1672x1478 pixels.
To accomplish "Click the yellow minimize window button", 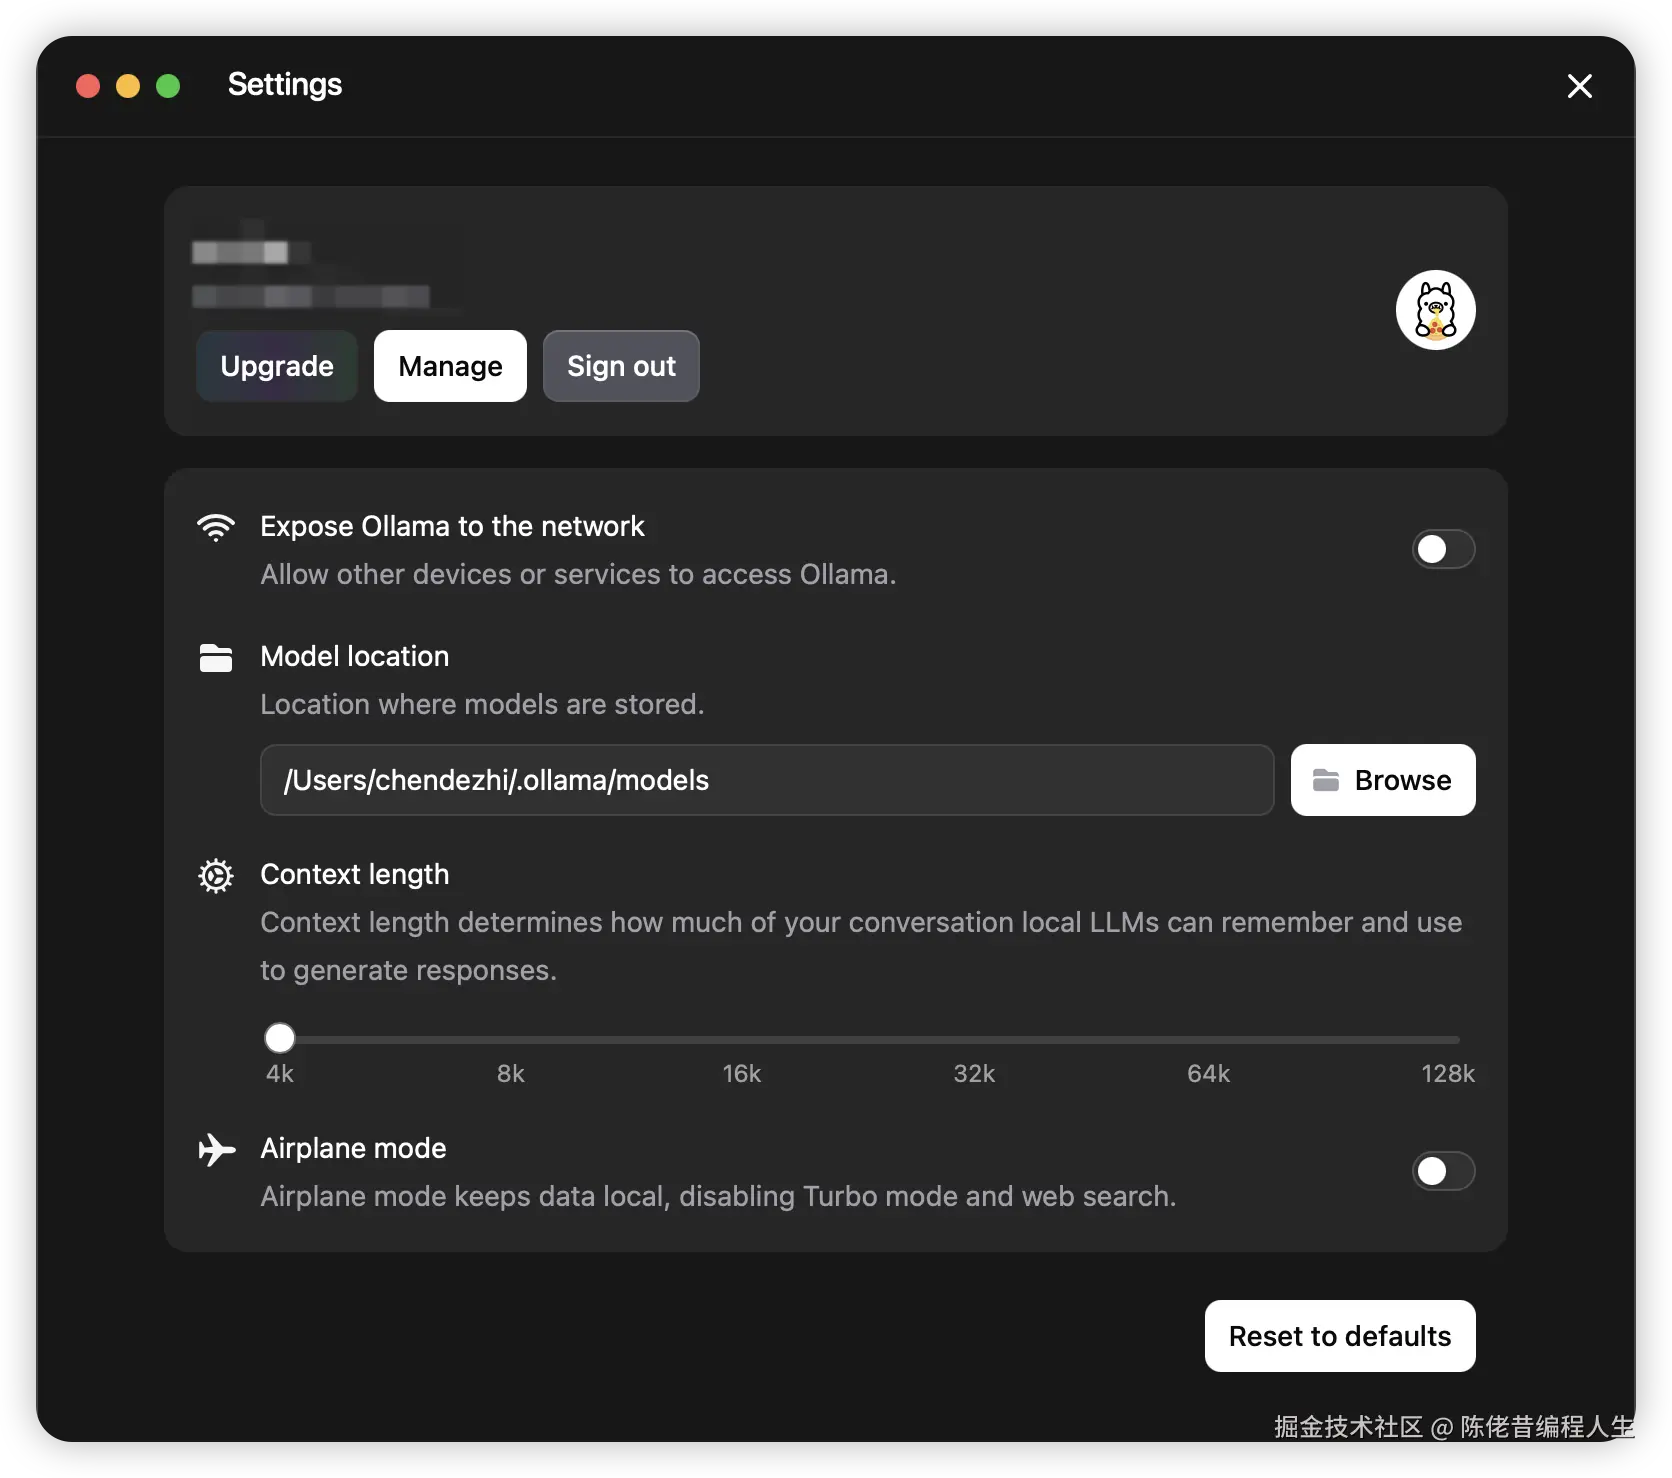I will click(x=128, y=86).
